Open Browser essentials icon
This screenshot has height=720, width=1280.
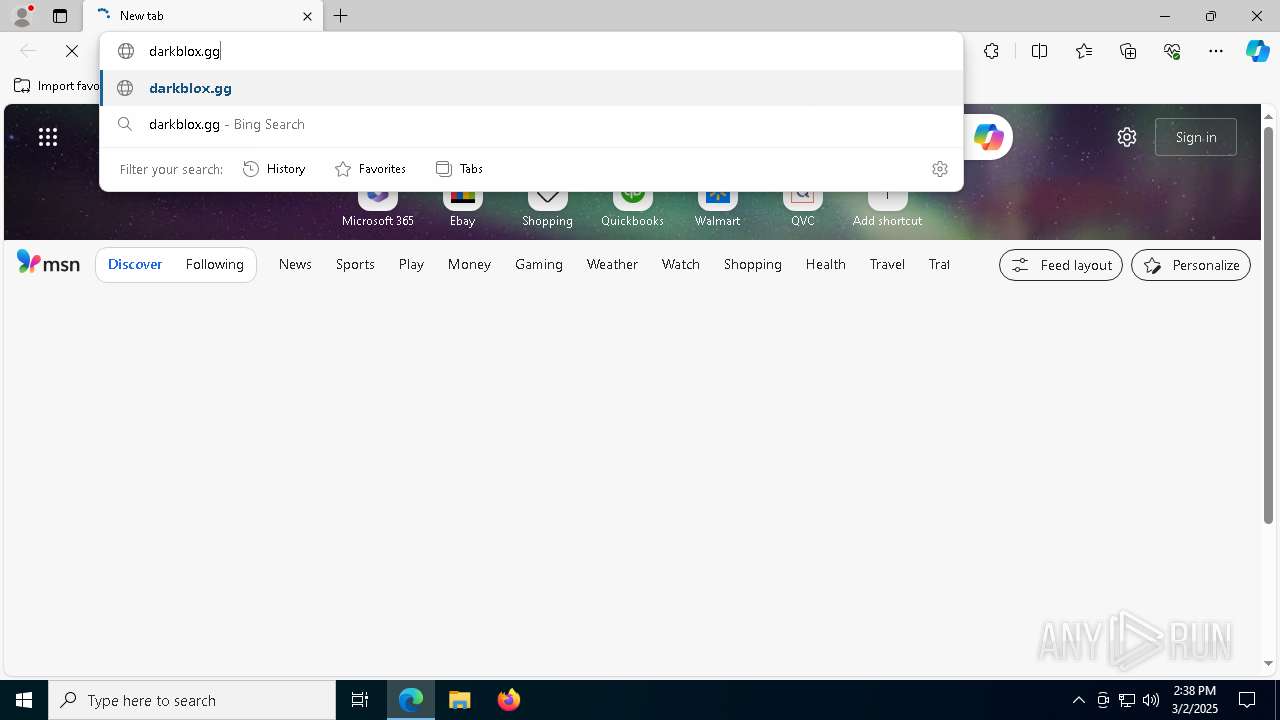(x=1172, y=51)
